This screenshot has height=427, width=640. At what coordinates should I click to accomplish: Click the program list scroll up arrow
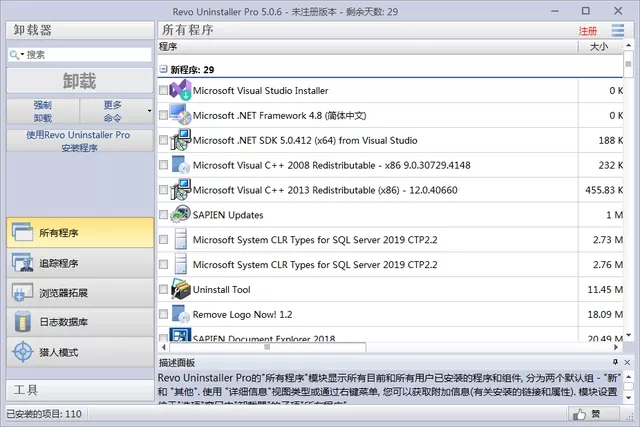tap(629, 45)
